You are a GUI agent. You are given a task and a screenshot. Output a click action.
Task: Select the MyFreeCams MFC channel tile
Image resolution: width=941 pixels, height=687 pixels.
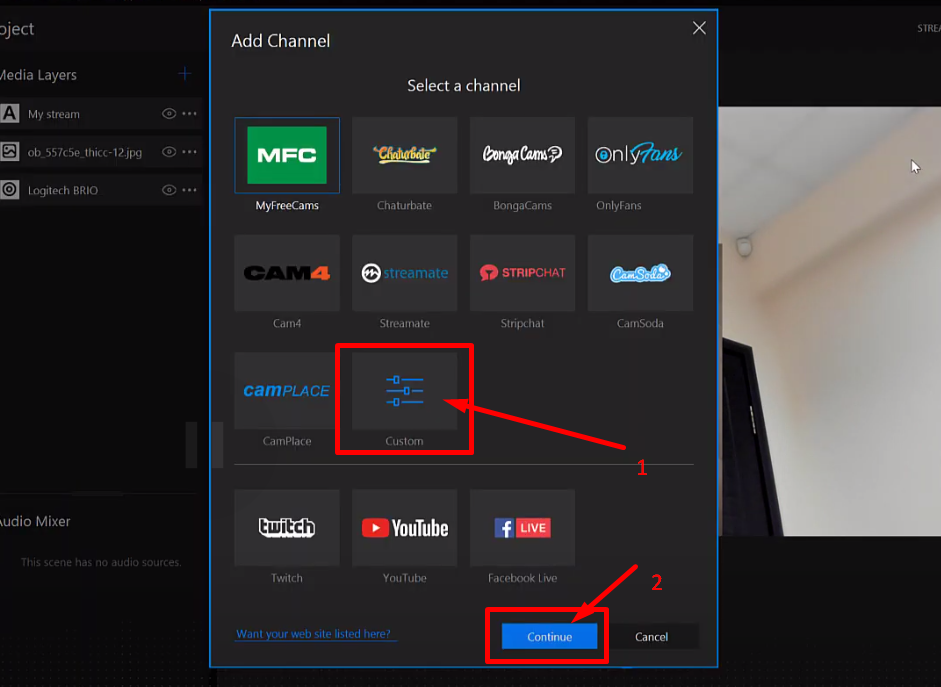[x=287, y=155]
